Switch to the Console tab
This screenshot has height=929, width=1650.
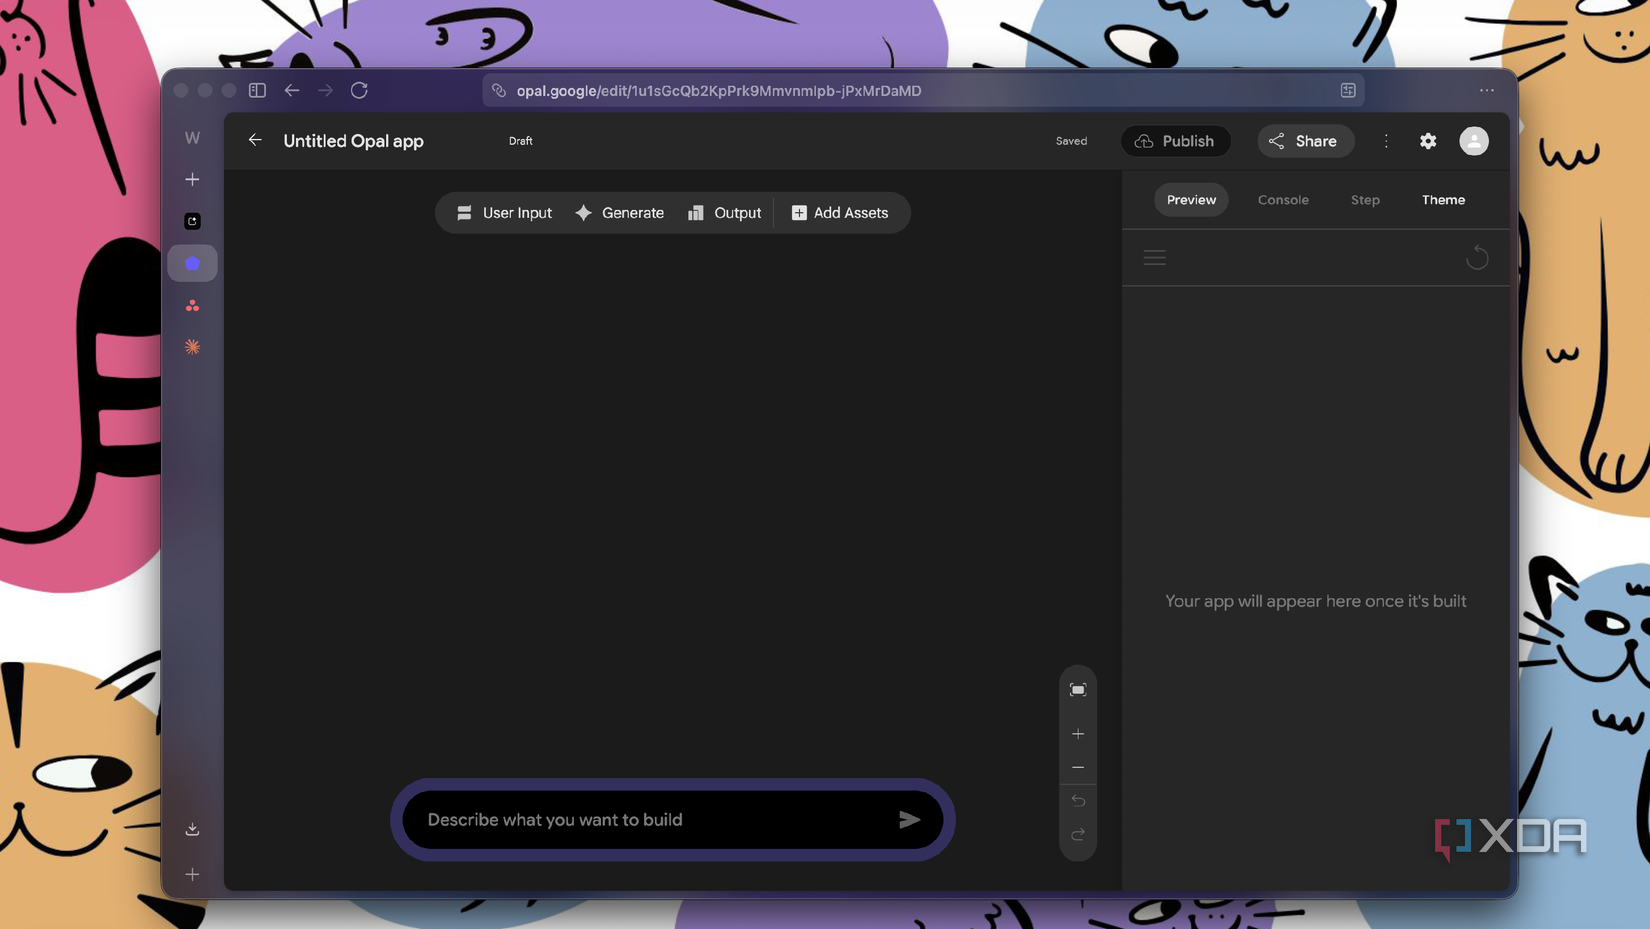click(1283, 200)
